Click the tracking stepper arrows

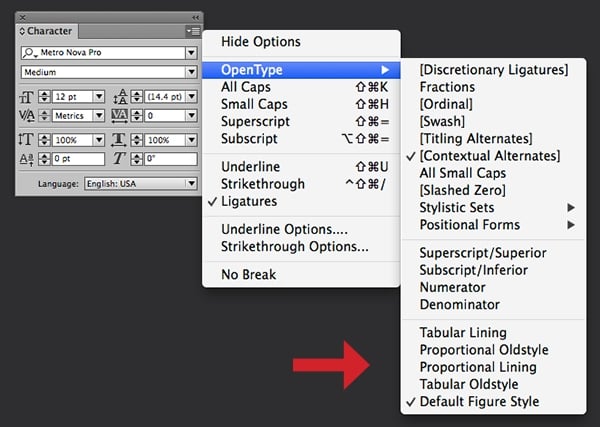(135, 116)
